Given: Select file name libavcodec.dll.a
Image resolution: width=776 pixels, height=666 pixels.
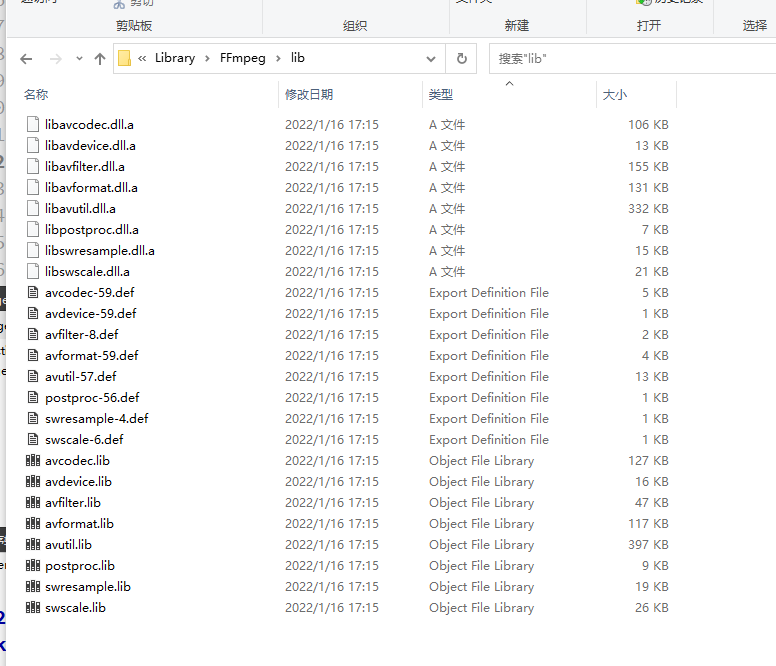Looking at the screenshot, I should pos(89,125).
